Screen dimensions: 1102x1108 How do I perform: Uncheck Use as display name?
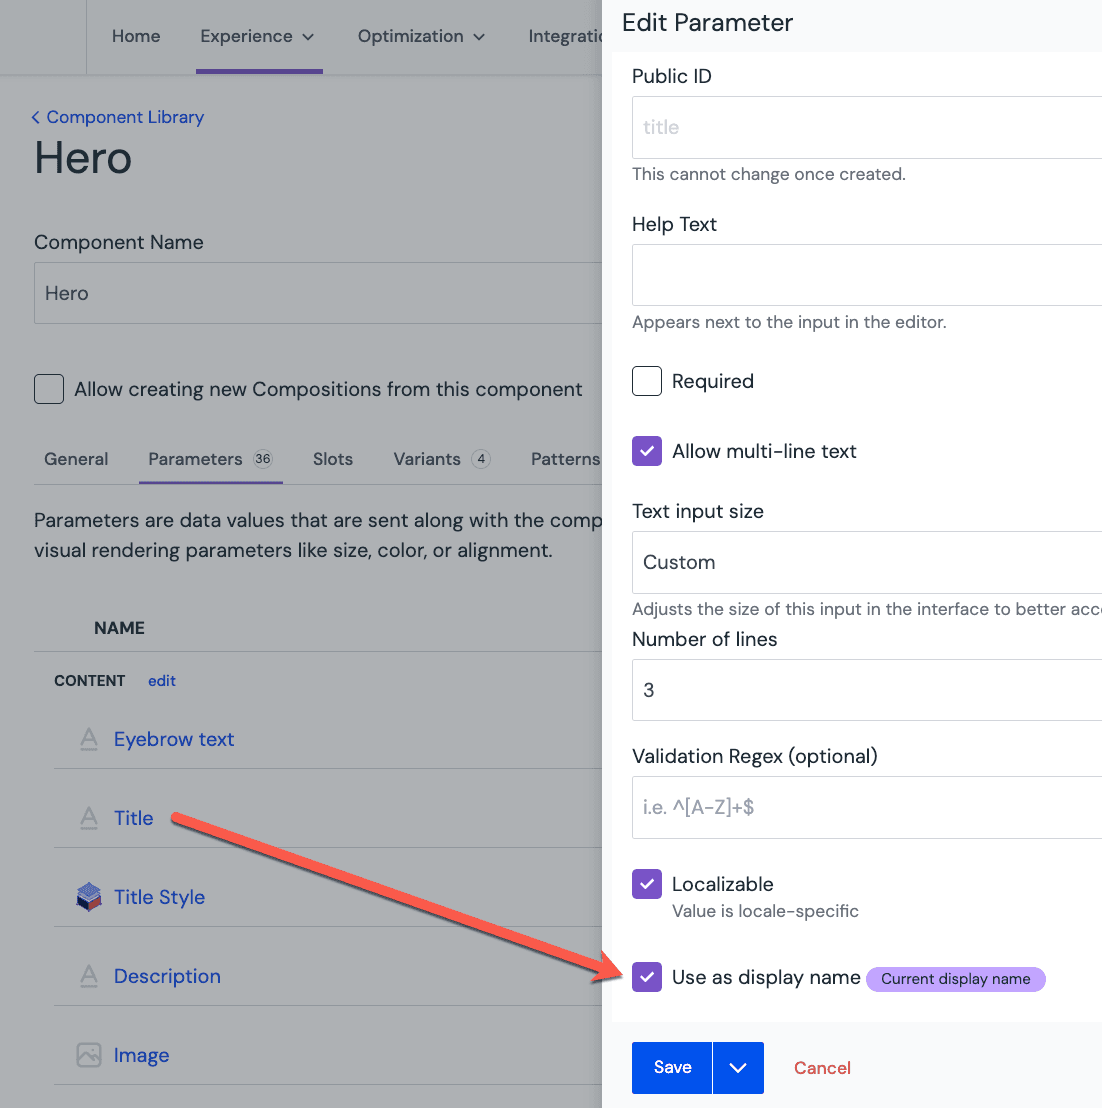point(647,977)
